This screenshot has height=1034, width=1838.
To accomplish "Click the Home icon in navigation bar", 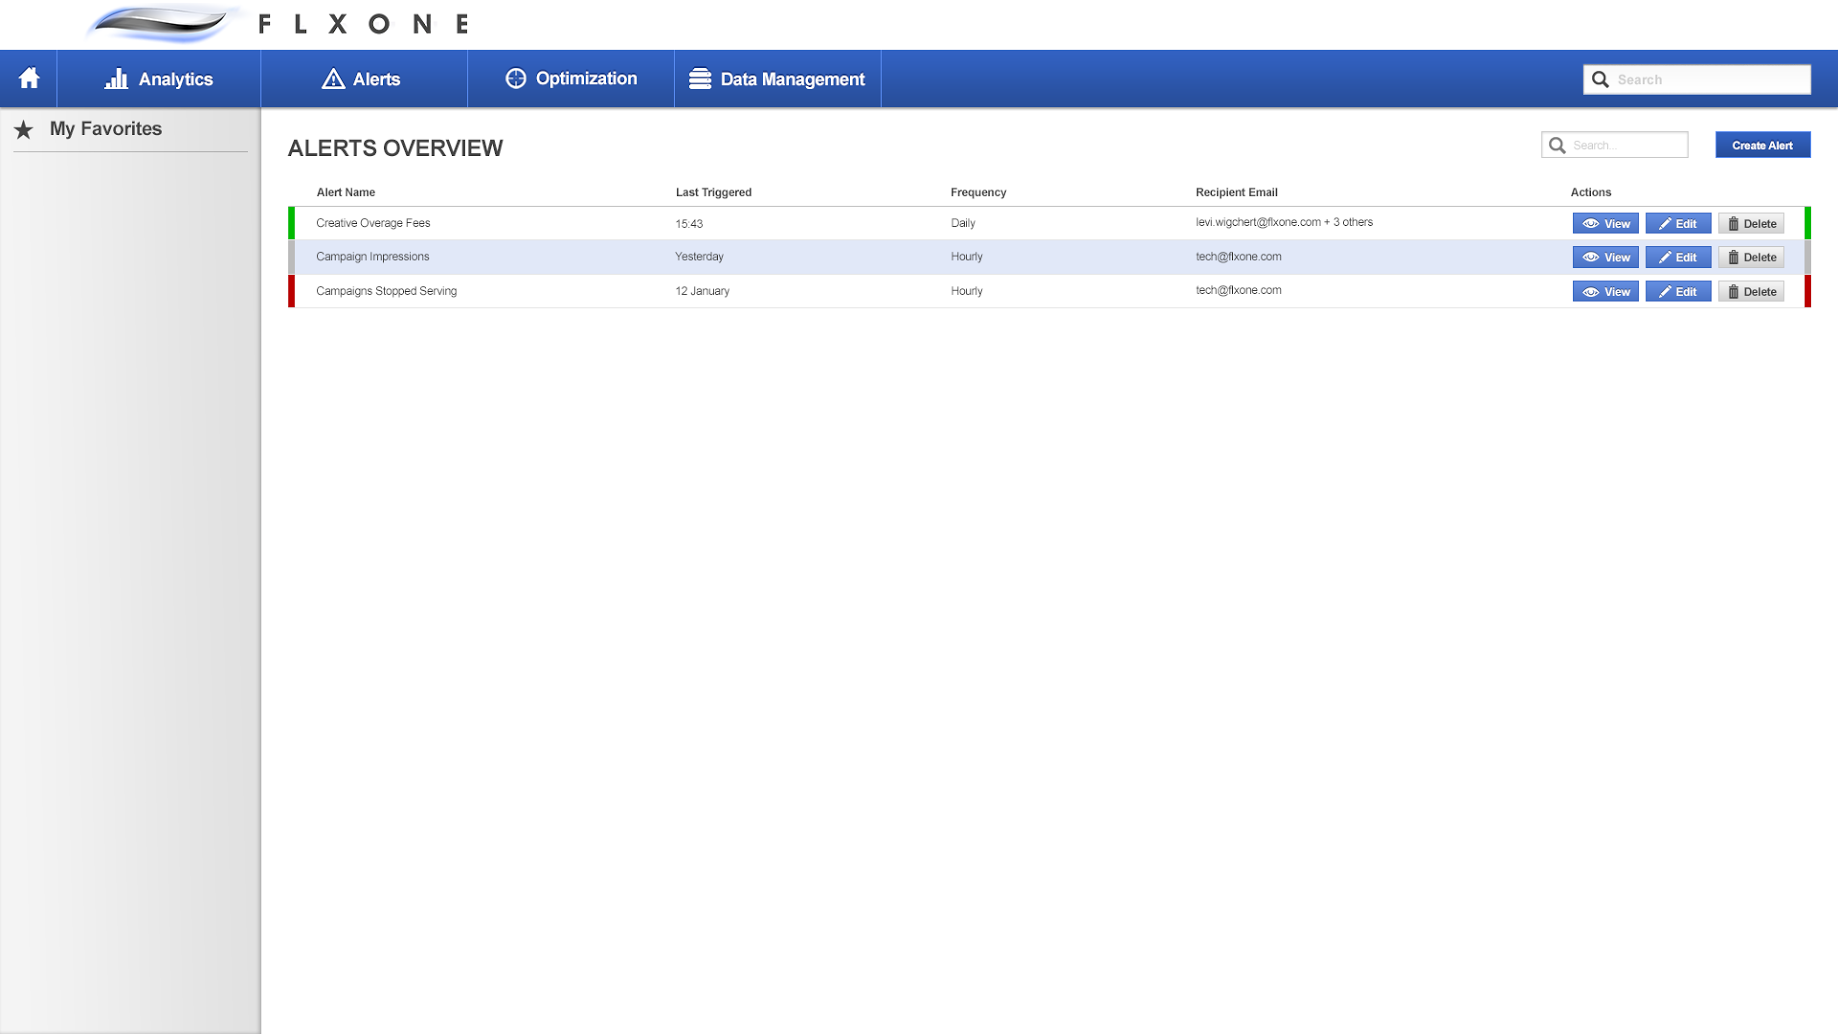I will pyautogui.click(x=29, y=78).
